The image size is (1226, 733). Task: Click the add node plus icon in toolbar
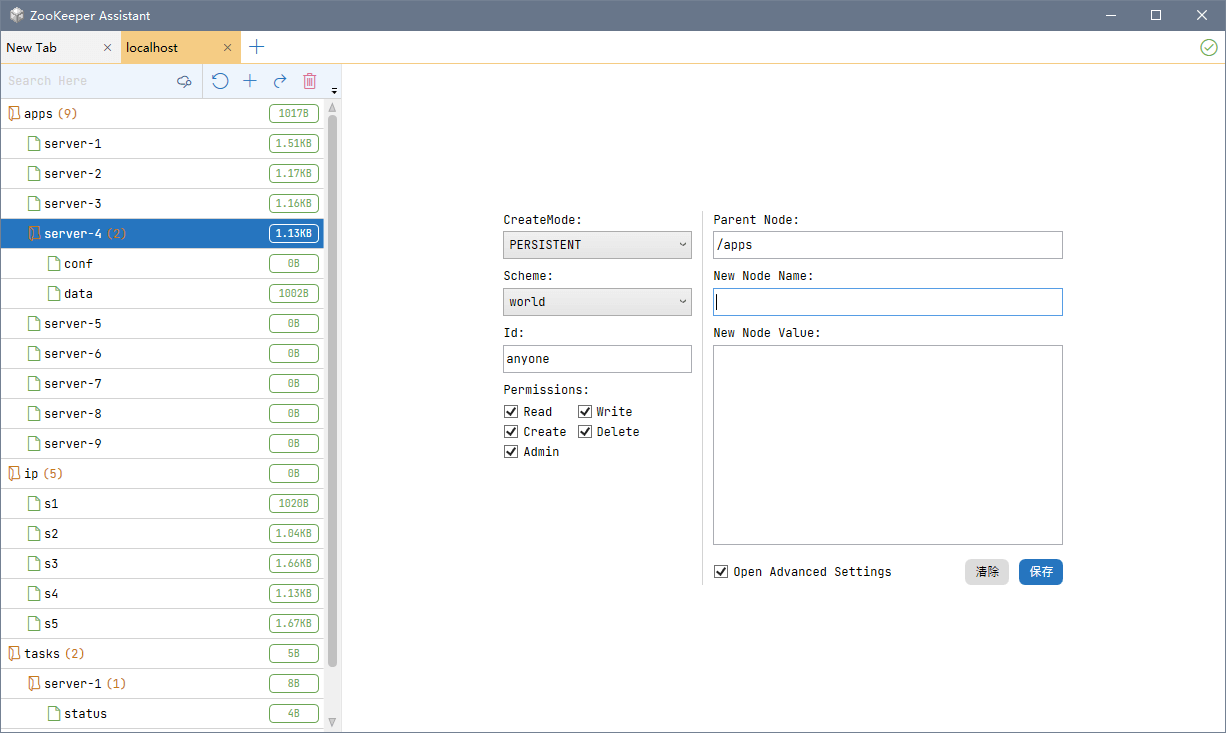pos(250,81)
